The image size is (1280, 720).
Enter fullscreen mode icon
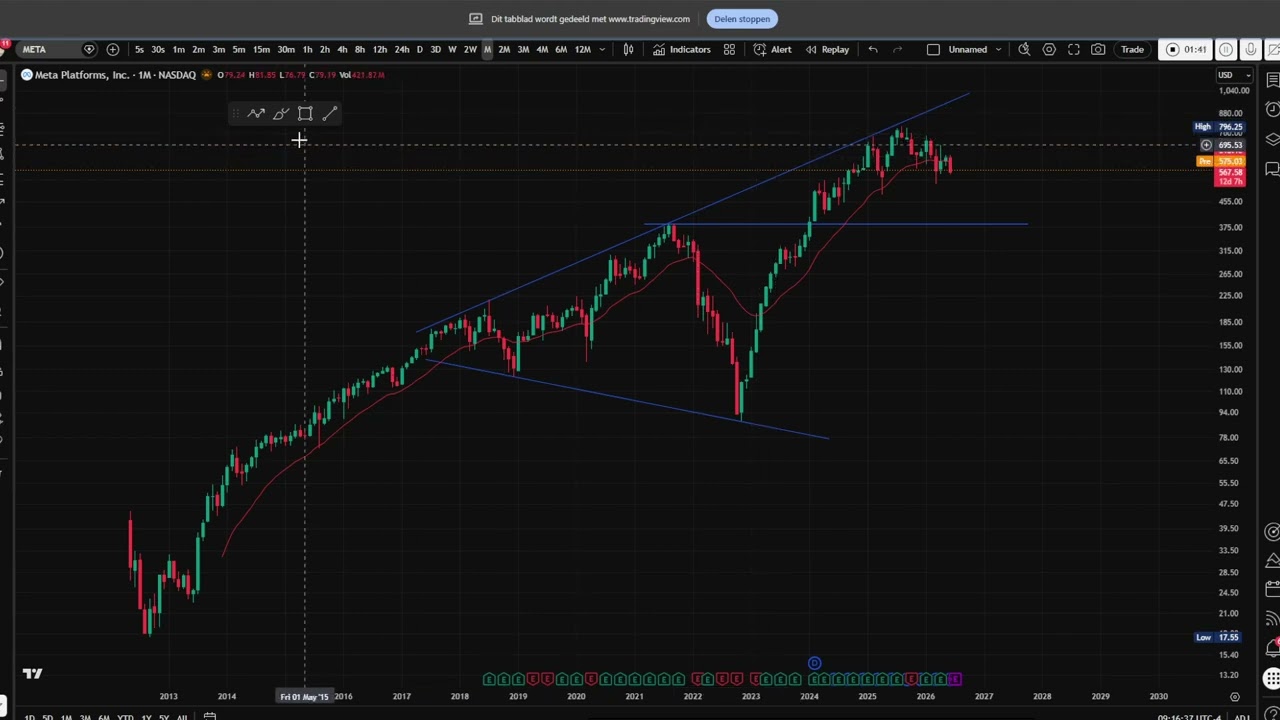tap(1073, 49)
